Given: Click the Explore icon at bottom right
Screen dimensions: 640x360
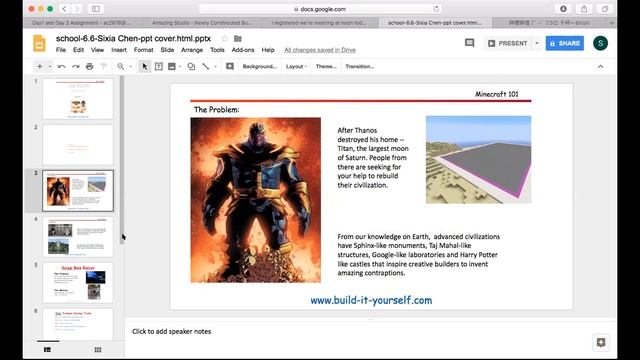Looking at the screenshot, I should coord(601,342).
